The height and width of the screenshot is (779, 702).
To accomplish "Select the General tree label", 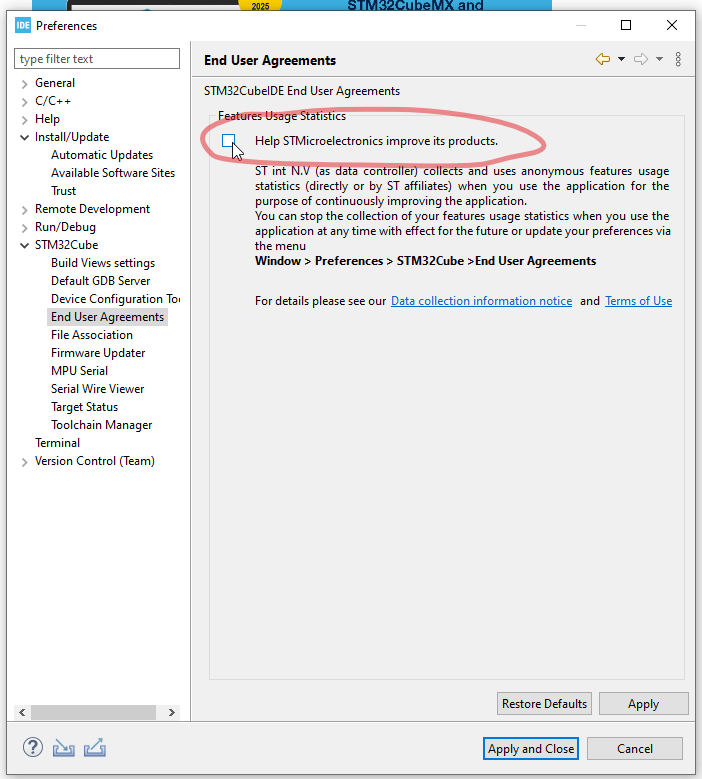I will pos(55,83).
